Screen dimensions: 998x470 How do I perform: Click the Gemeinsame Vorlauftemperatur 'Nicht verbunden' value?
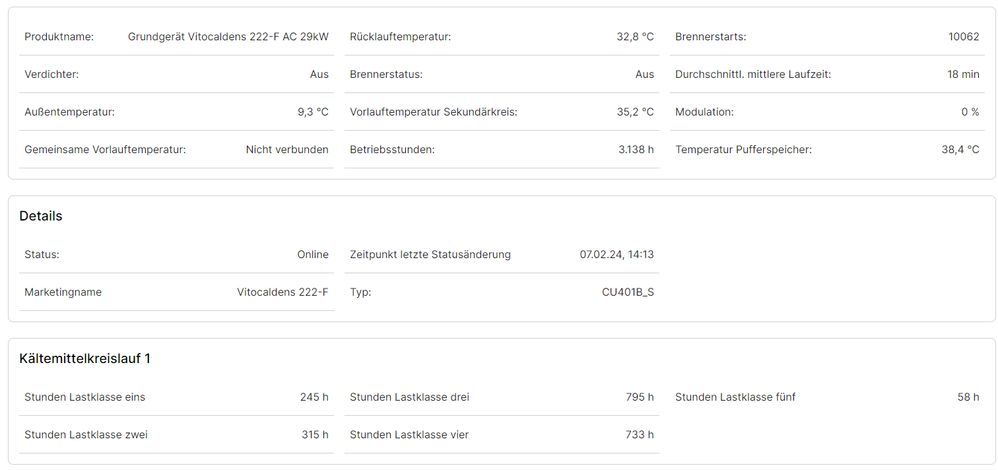287,150
